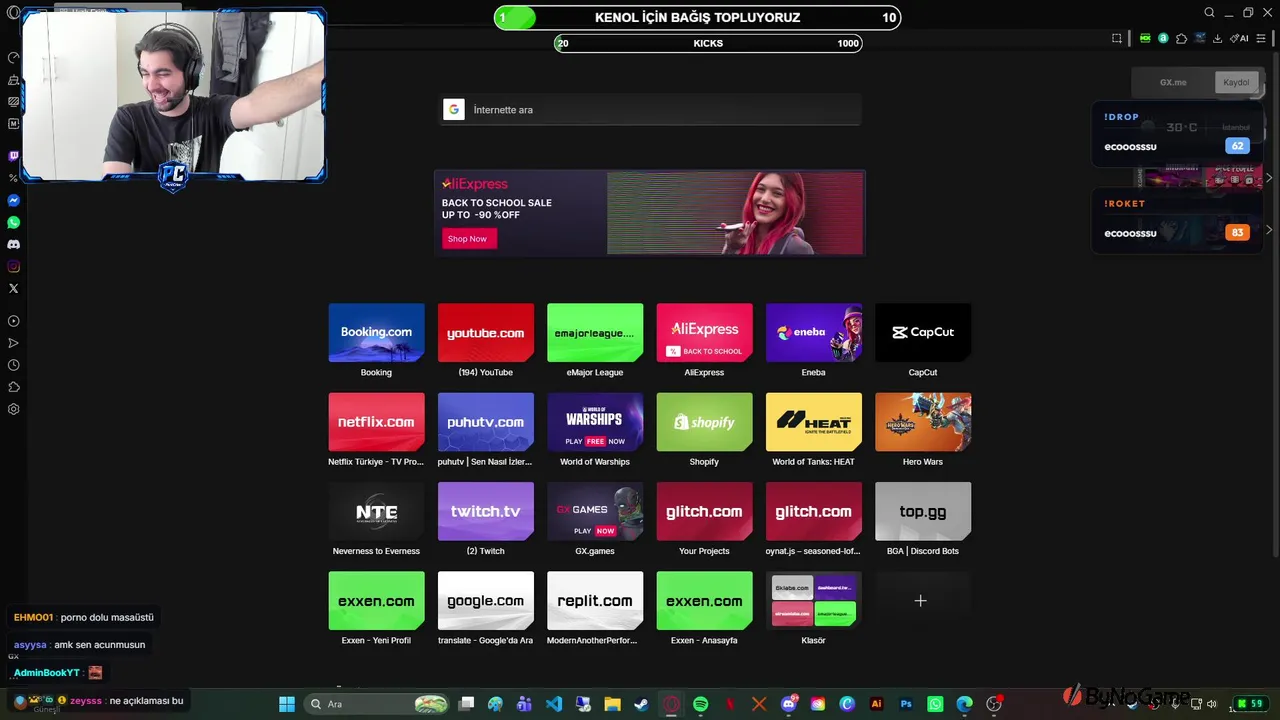Click the Internette ara search field
1280x720 pixels.
pyautogui.click(x=651, y=110)
